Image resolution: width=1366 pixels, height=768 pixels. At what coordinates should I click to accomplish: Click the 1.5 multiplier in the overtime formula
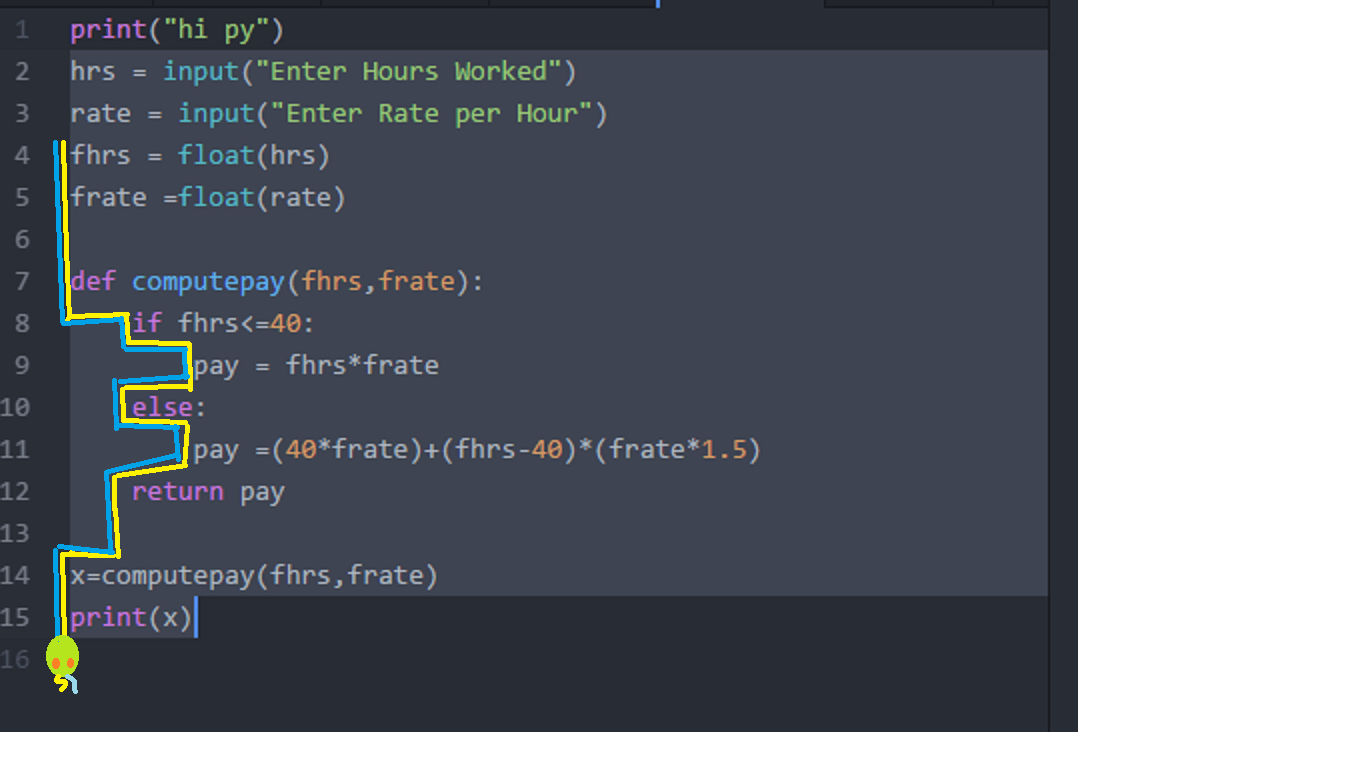pos(723,450)
